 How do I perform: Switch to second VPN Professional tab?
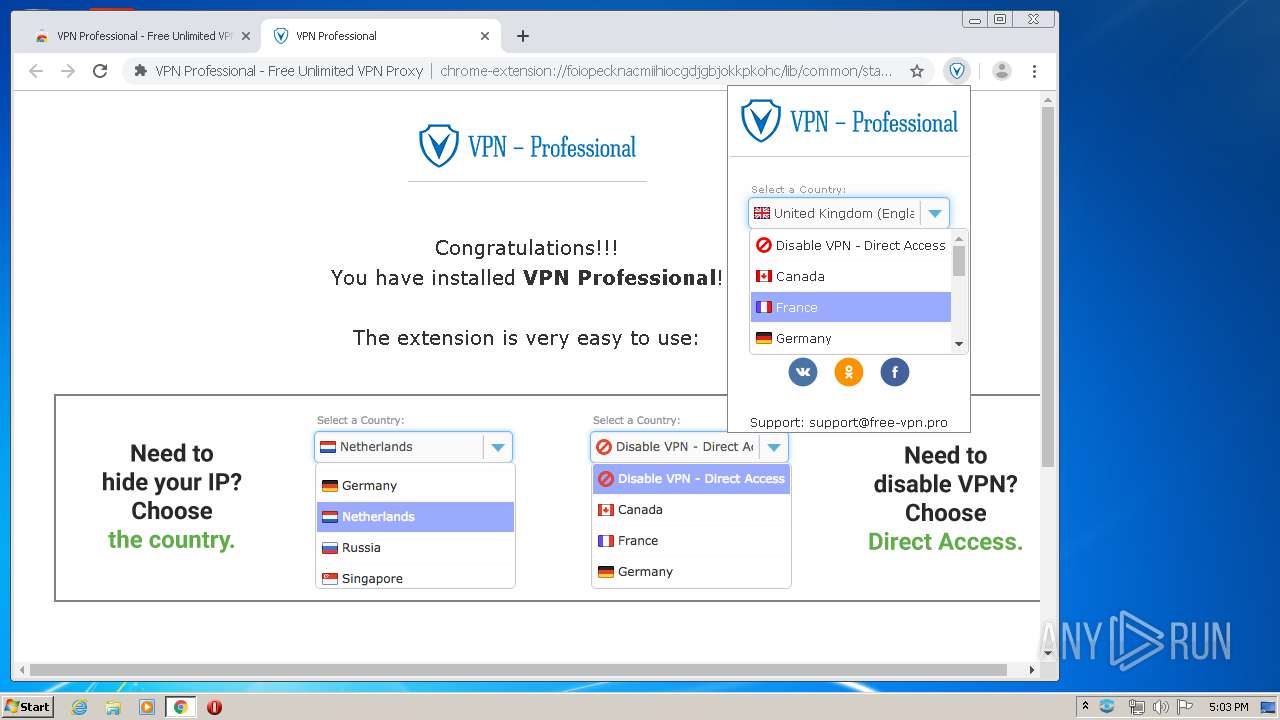click(380, 36)
